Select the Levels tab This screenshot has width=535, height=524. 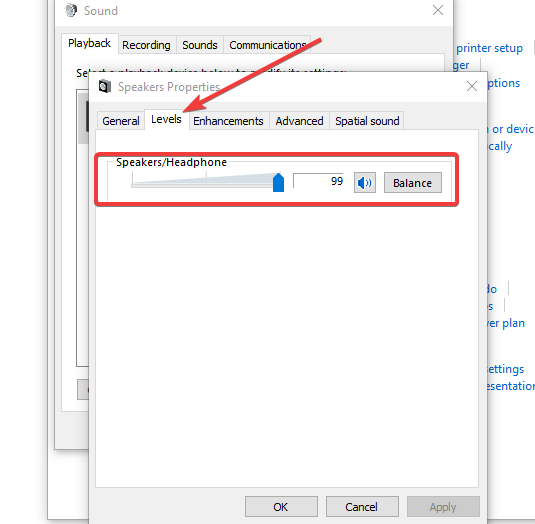[x=167, y=119]
